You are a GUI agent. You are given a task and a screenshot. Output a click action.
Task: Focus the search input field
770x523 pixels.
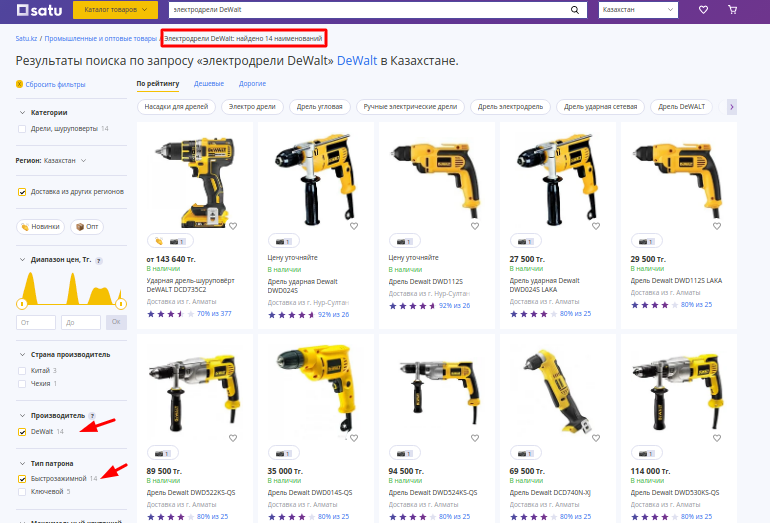(368, 10)
